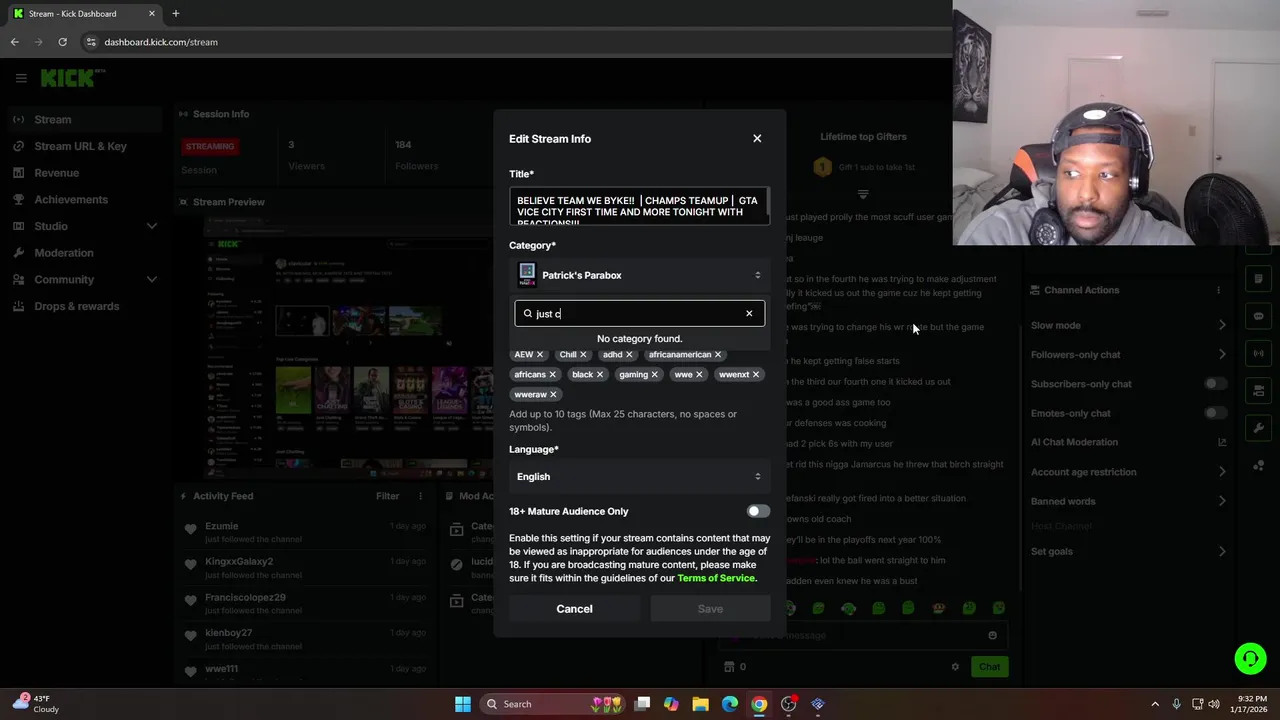The width and height of the screenshot is (1280, 720).
Task: Expand Followers-only chat options
Action: point(1222,354)
